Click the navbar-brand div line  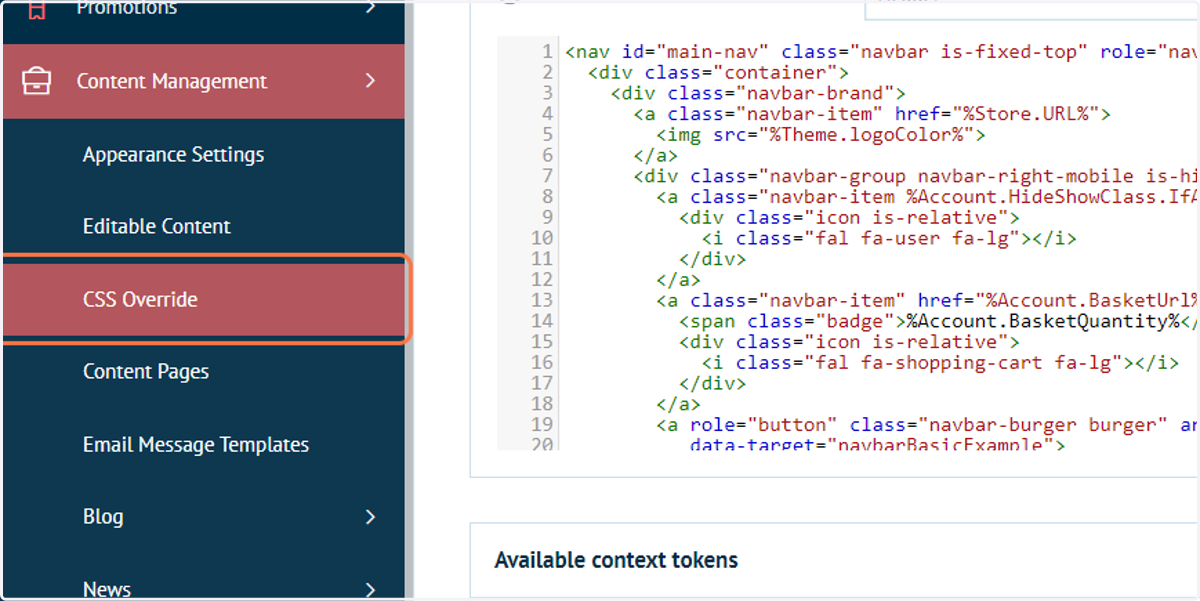click(x=758, y=93)
